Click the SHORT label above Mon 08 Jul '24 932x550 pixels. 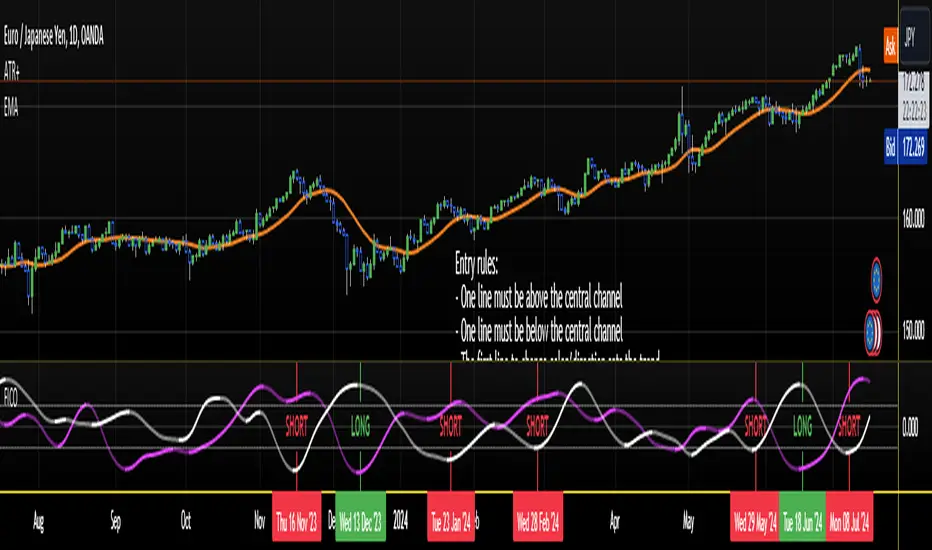click(x=849, y=426)
